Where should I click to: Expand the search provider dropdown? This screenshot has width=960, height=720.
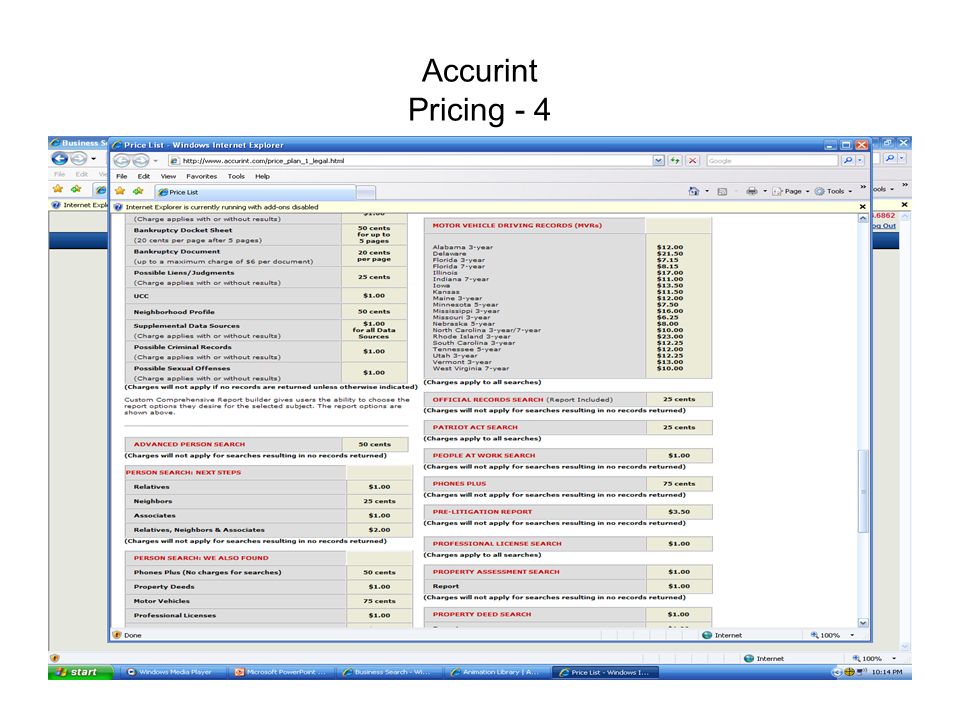coord(860,160)
